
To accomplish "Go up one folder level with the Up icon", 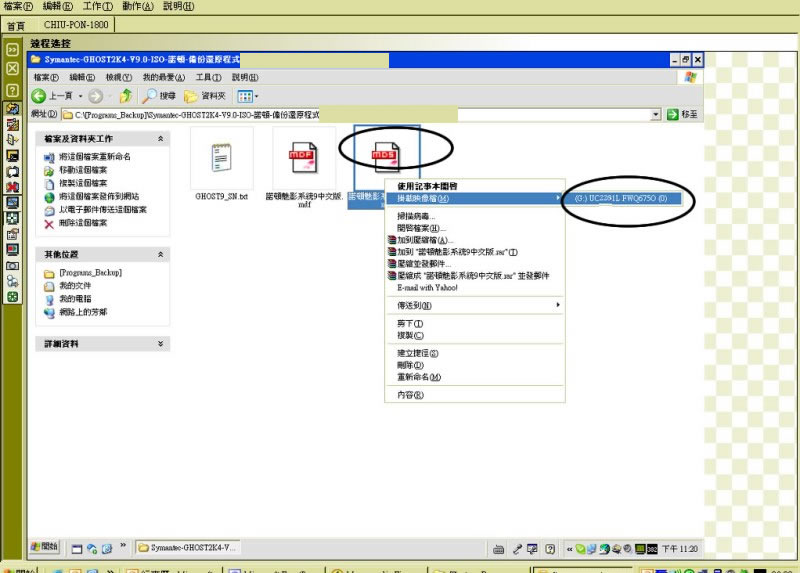I will tap(126, 95).
